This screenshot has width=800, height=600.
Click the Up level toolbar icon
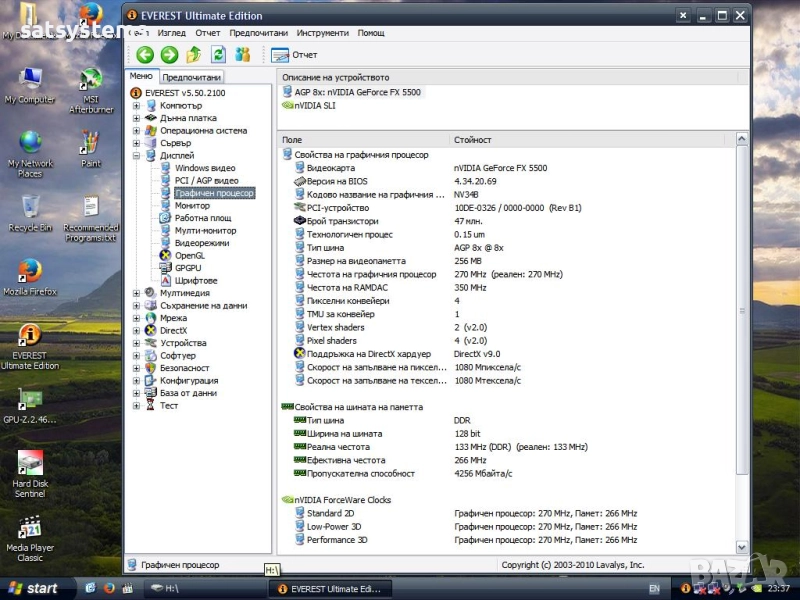[194, 55]
